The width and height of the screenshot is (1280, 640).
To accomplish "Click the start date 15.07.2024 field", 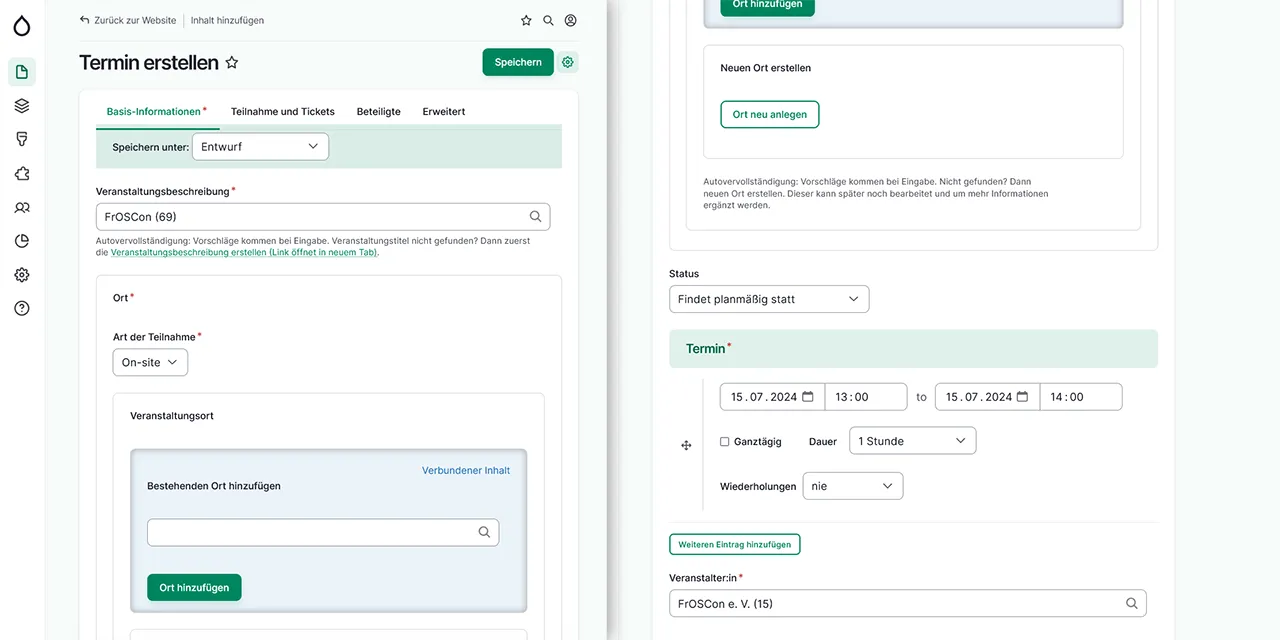I will (x=772, y=397).
